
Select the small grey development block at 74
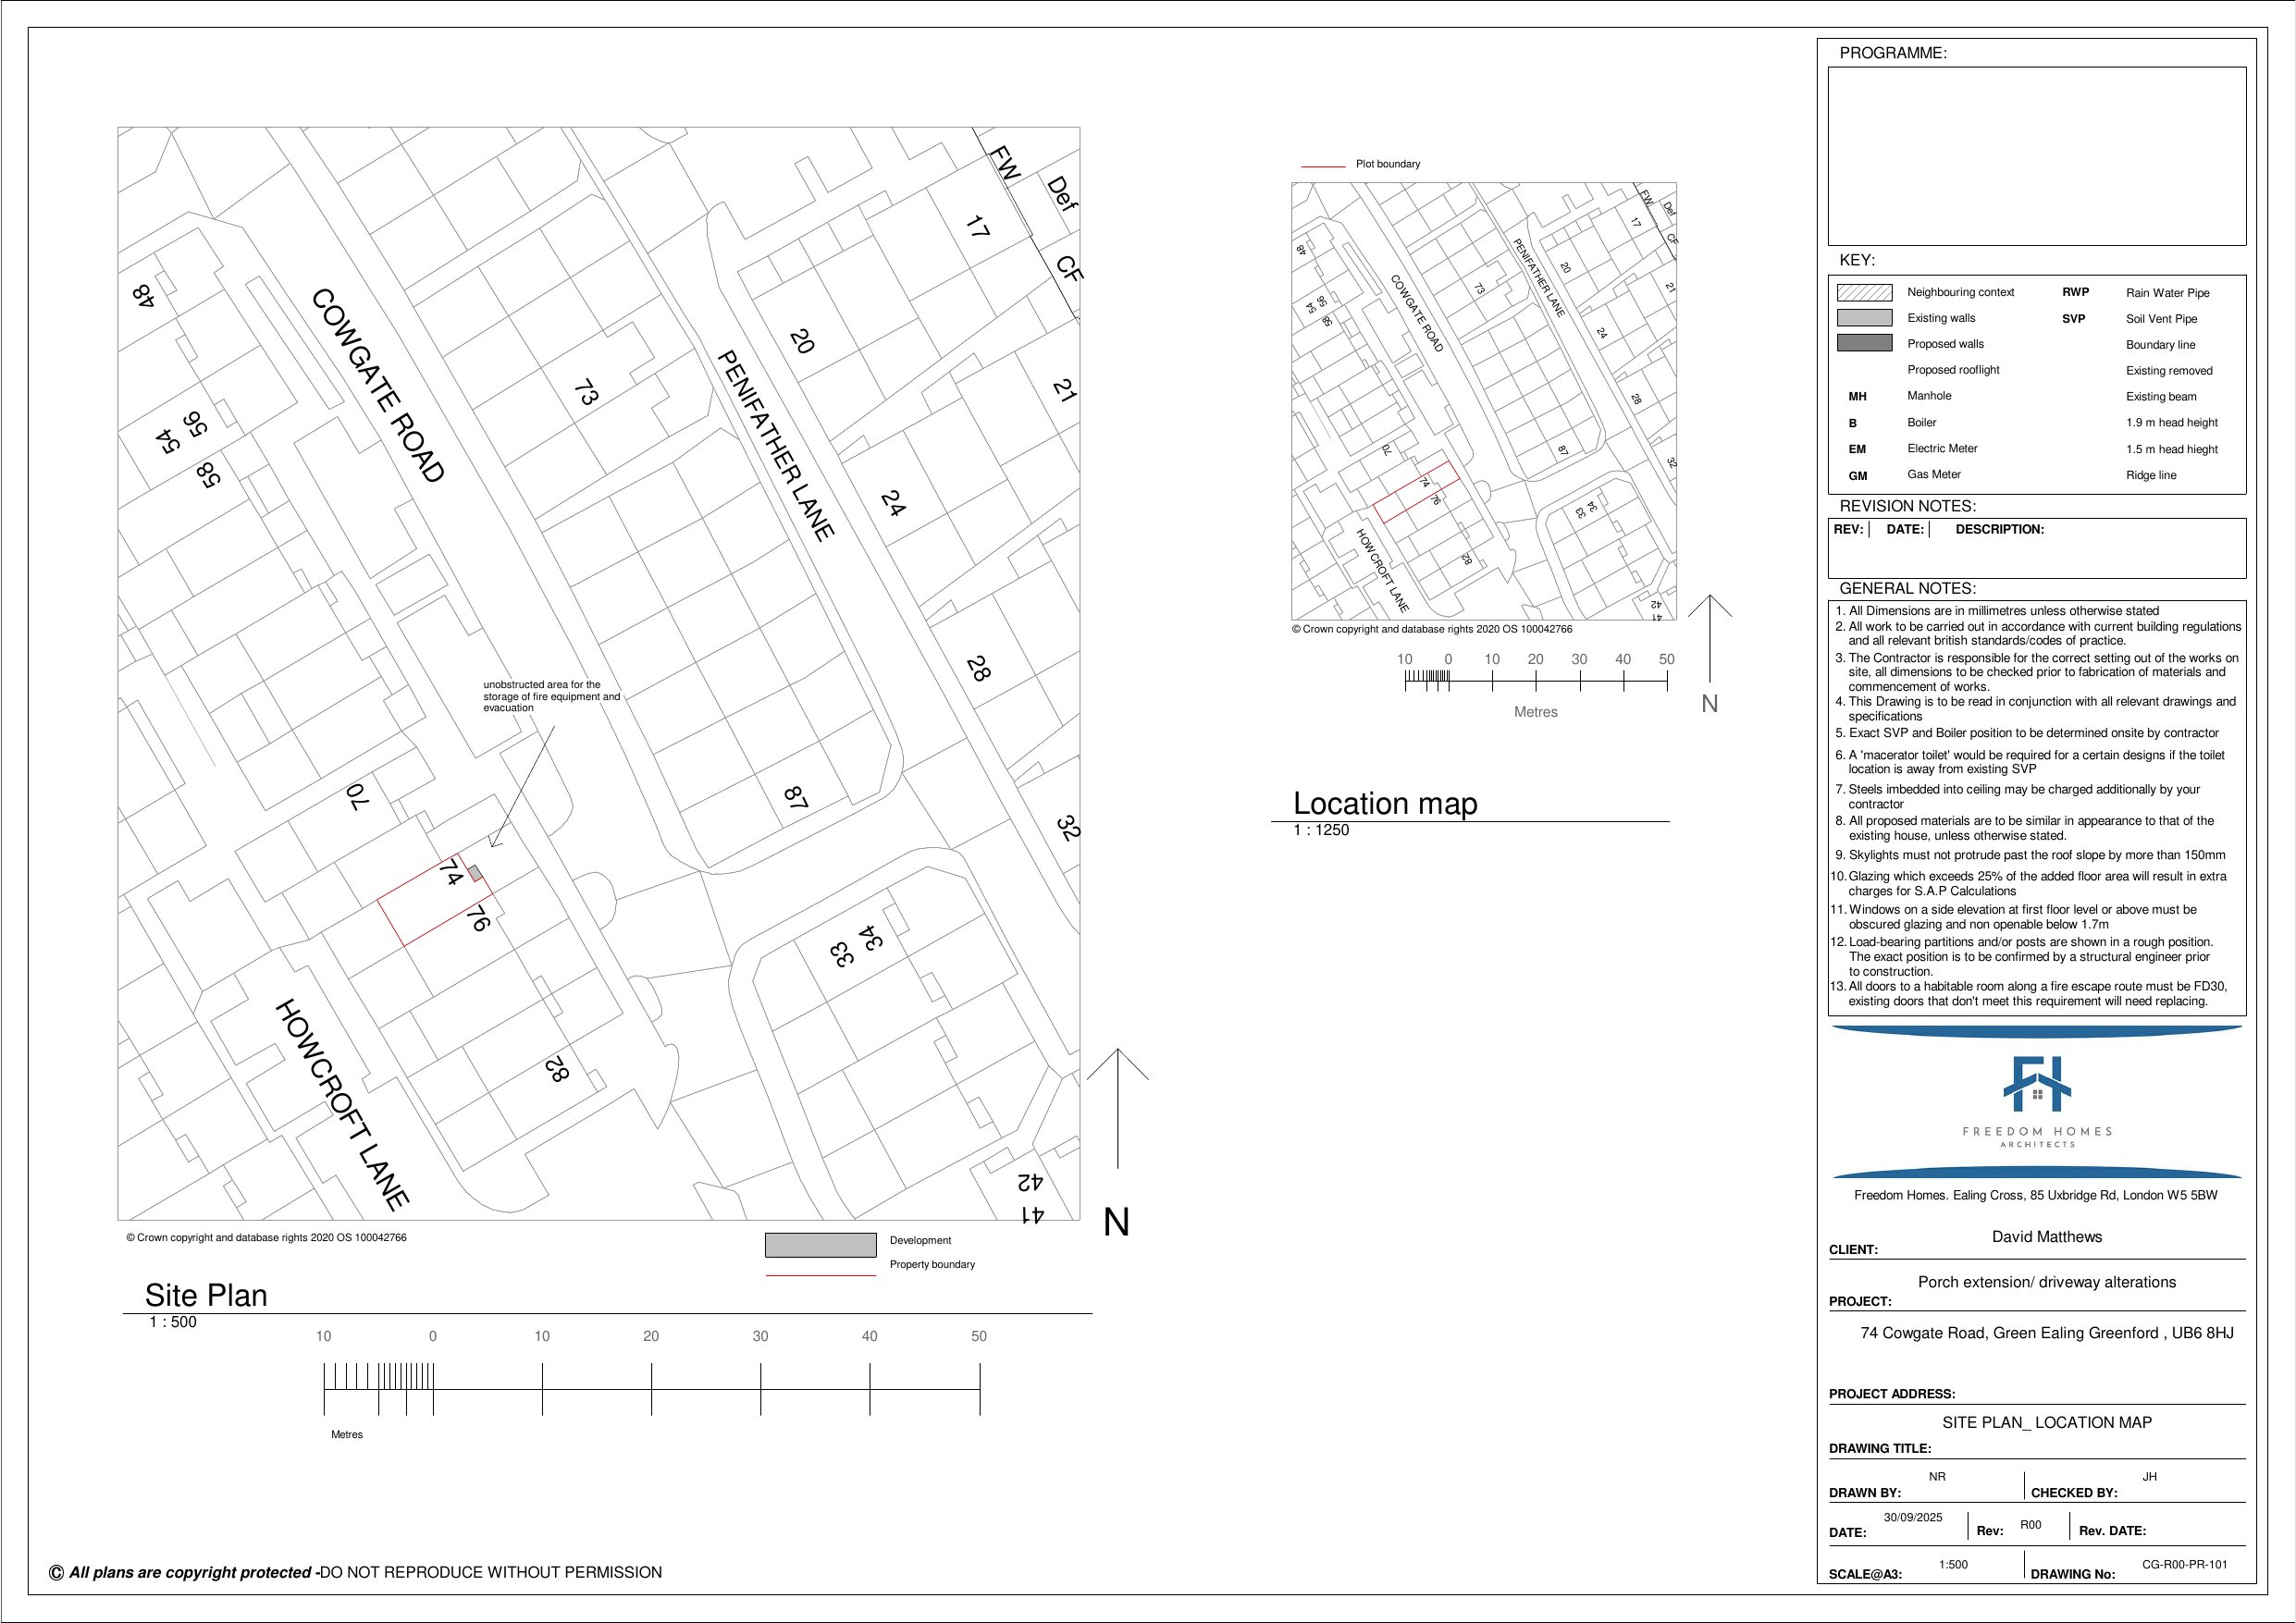pyautogui.click(x=476, y=873)
